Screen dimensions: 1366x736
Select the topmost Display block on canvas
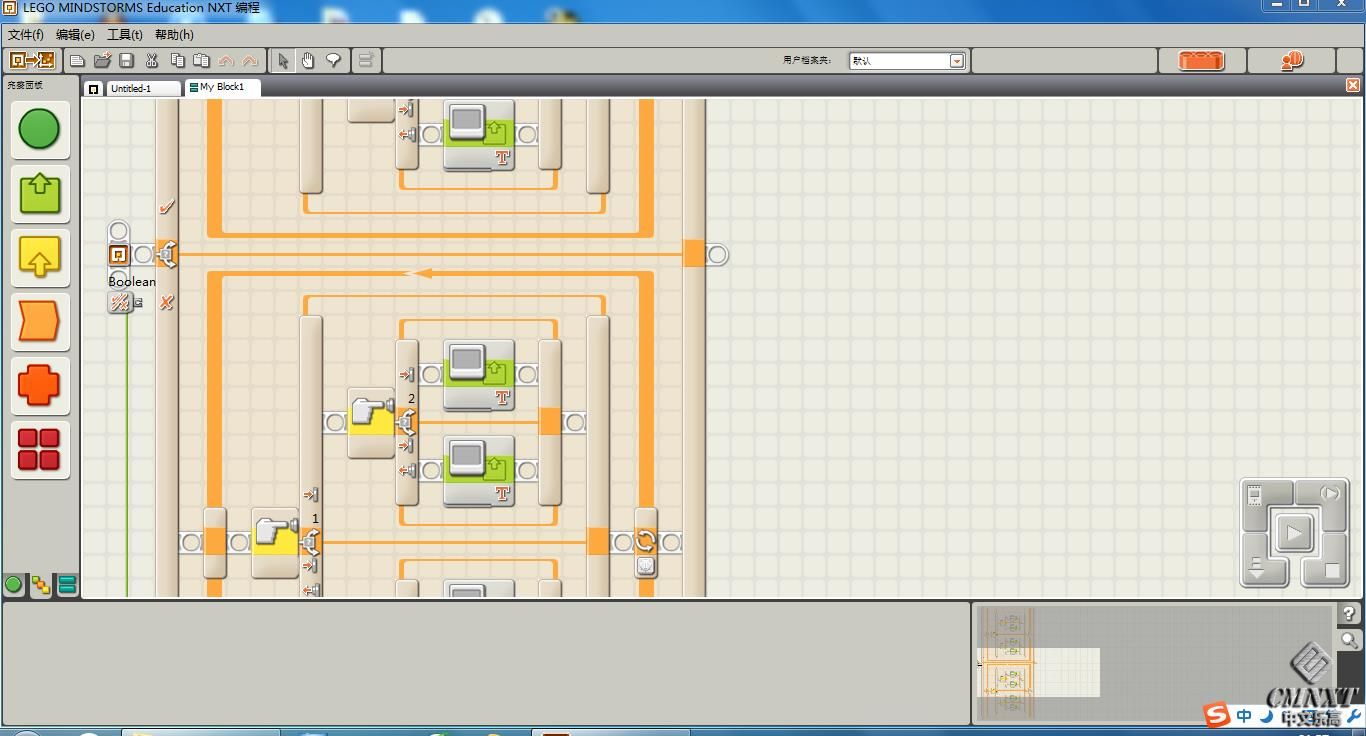[479, 134]
